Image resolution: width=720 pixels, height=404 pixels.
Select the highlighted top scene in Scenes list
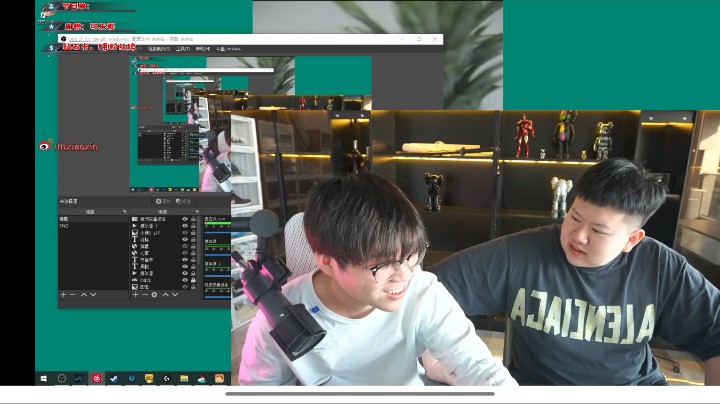(93, 219)
